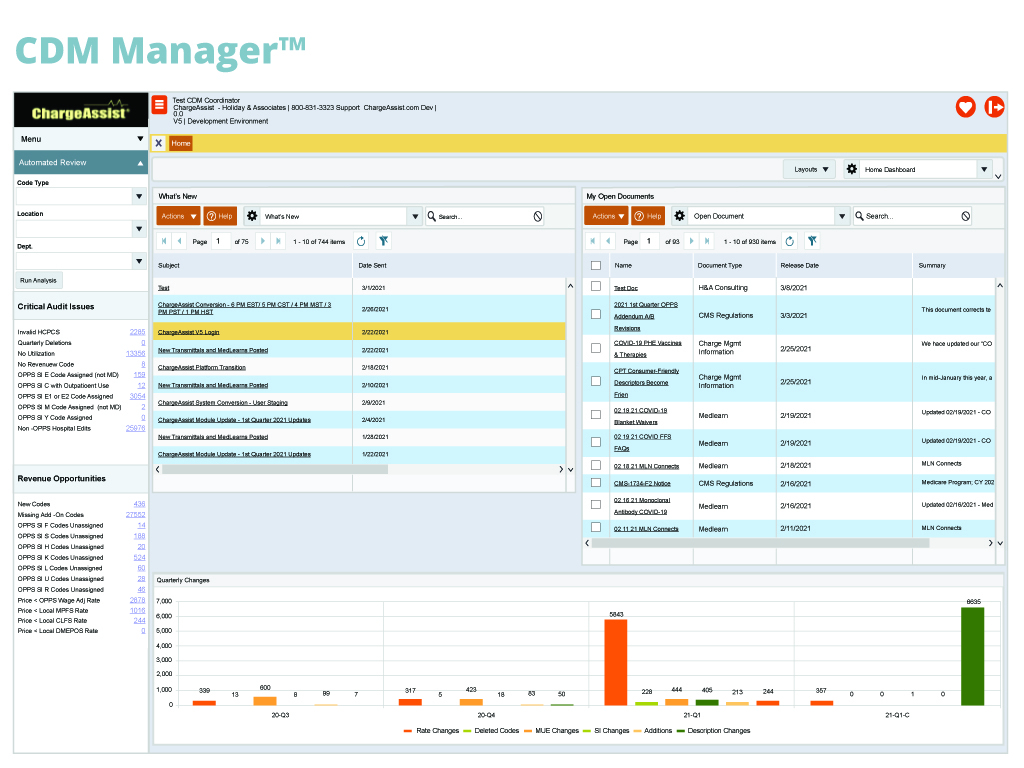Check the Test Doc row checkbox

pos(596,286)
